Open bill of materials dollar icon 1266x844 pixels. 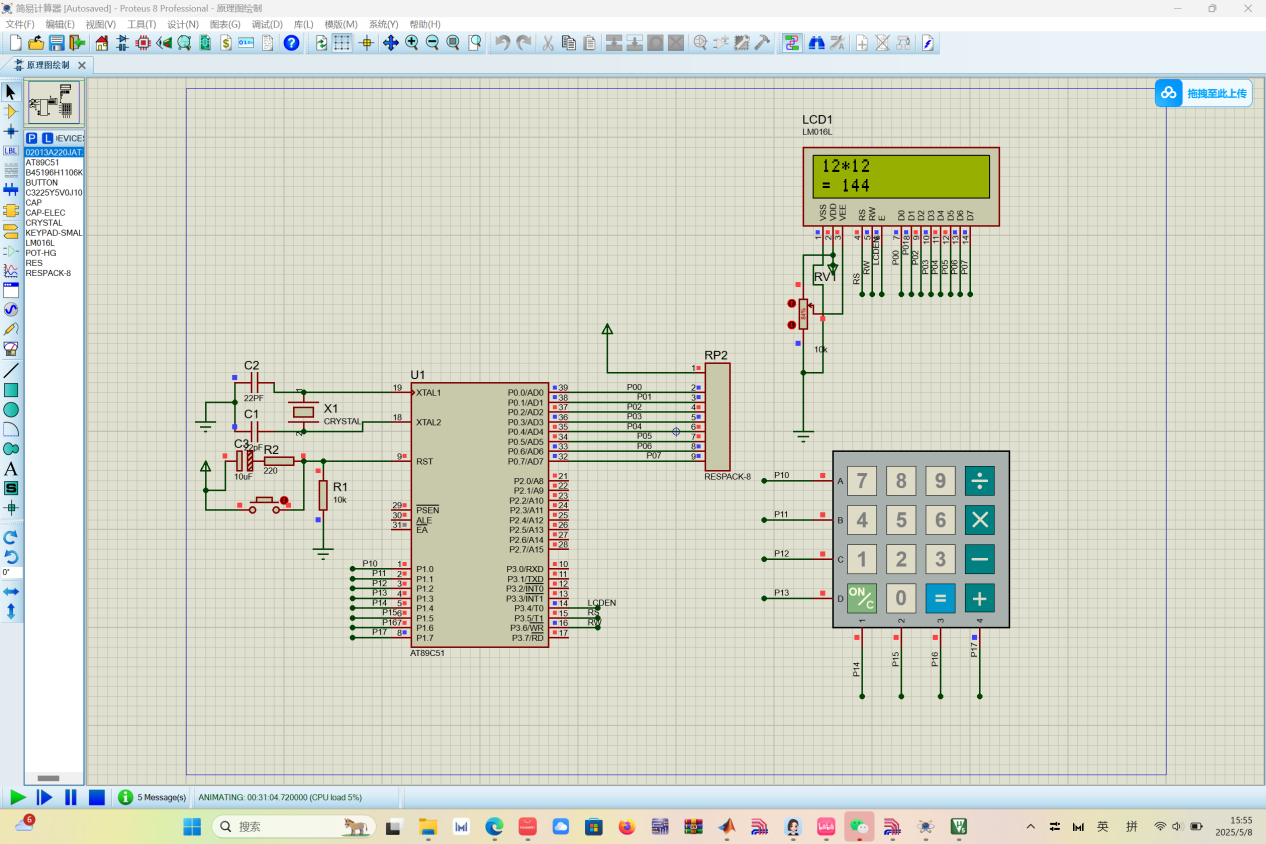[x=225, y=43]
